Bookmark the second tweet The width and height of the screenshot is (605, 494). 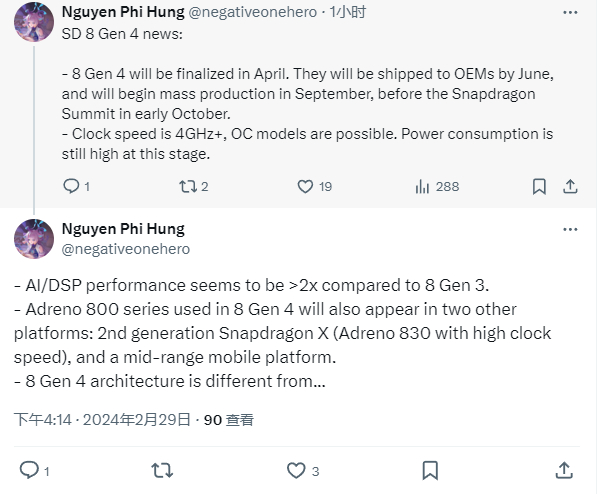pyautogui.click(x=429, y=470)
